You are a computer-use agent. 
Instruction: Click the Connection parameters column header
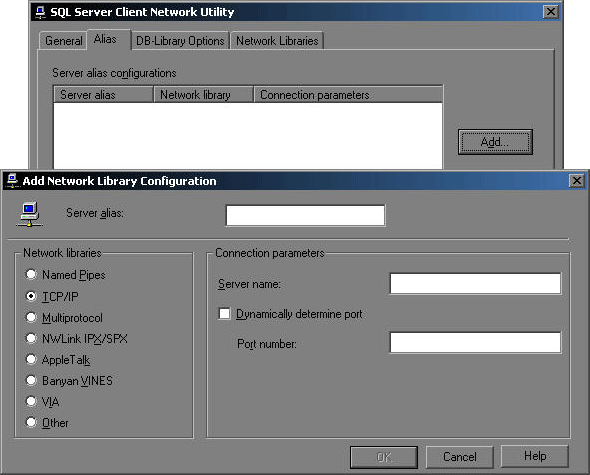coord(348,94)
